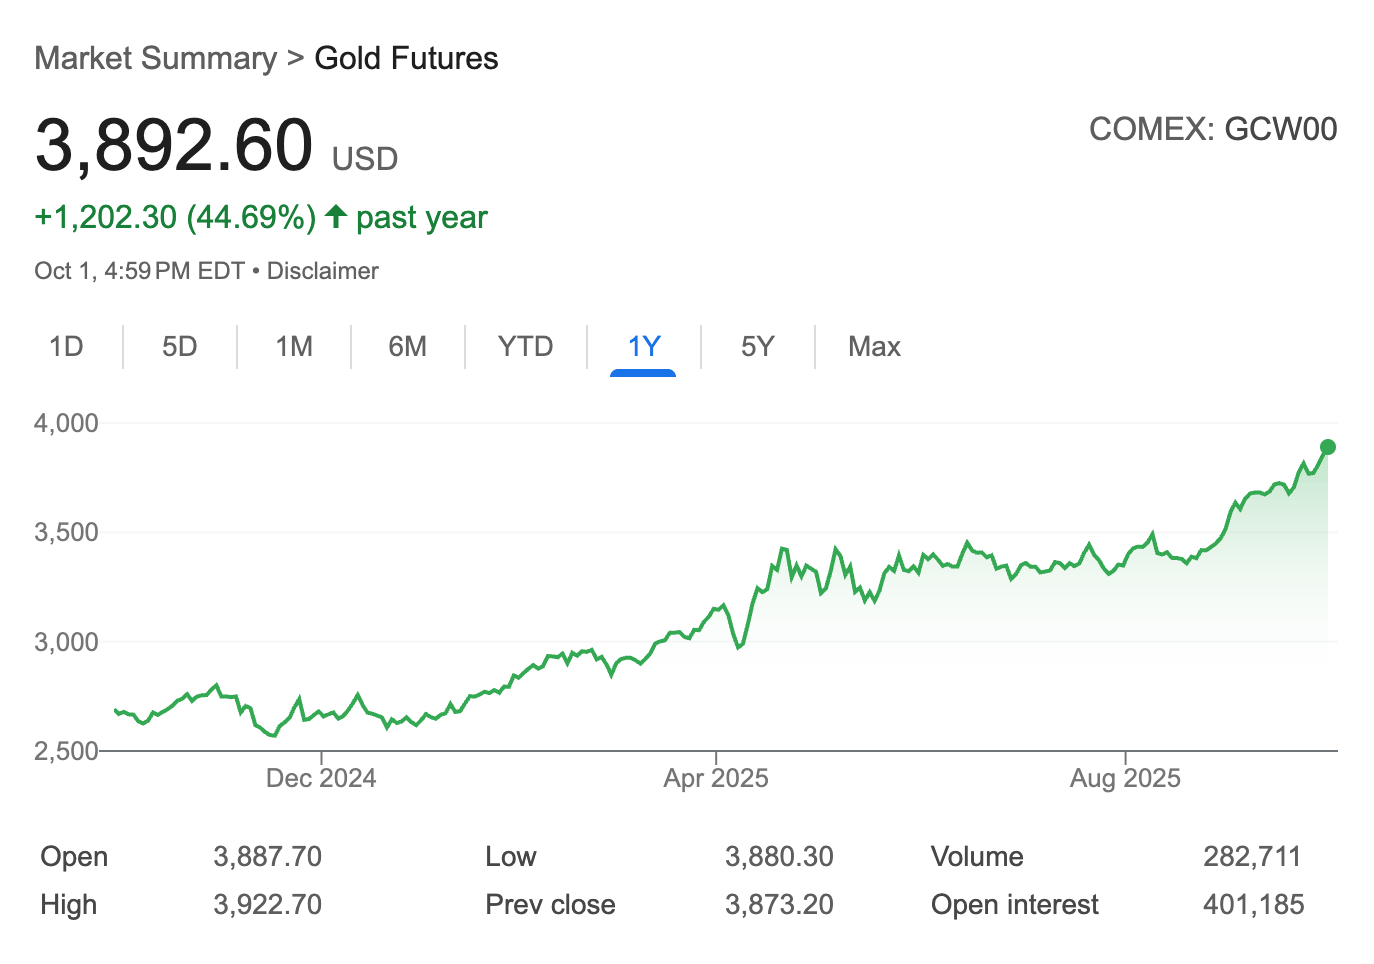Open the 5Y chart range
The height and width of the screenshot is (964, 1374).
tap(757, 347)
